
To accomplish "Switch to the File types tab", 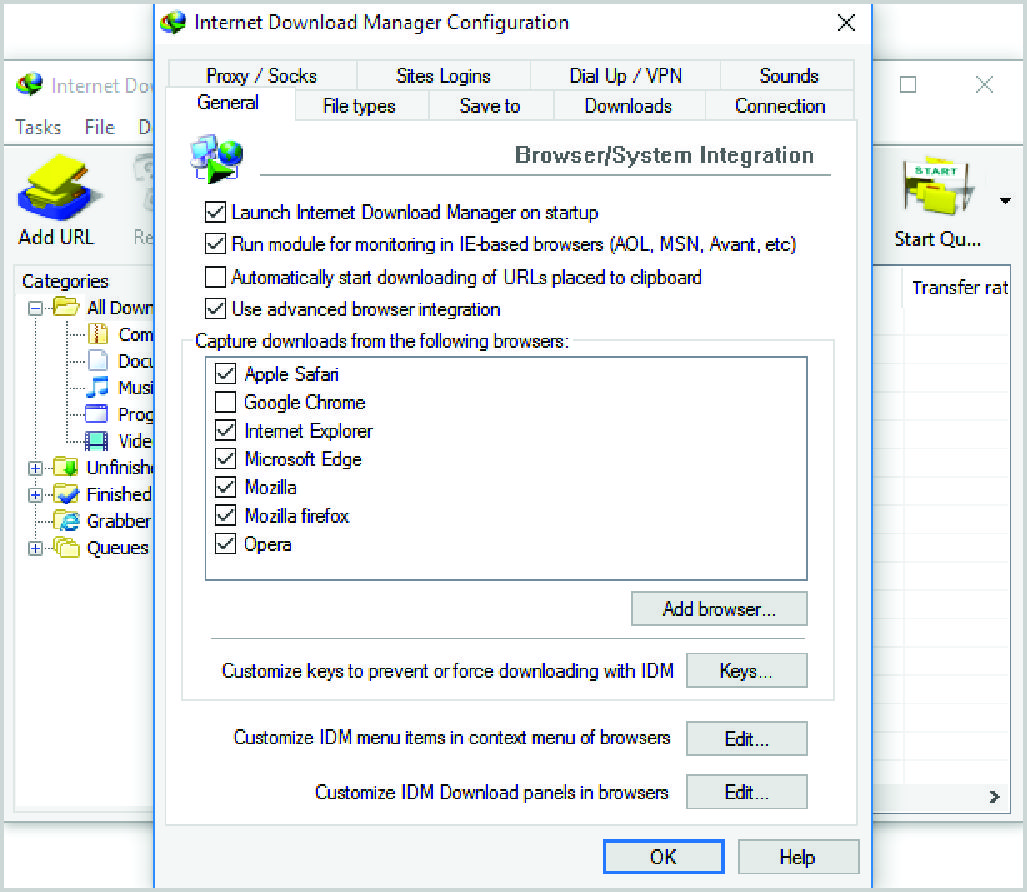I will tap(360, 105).
